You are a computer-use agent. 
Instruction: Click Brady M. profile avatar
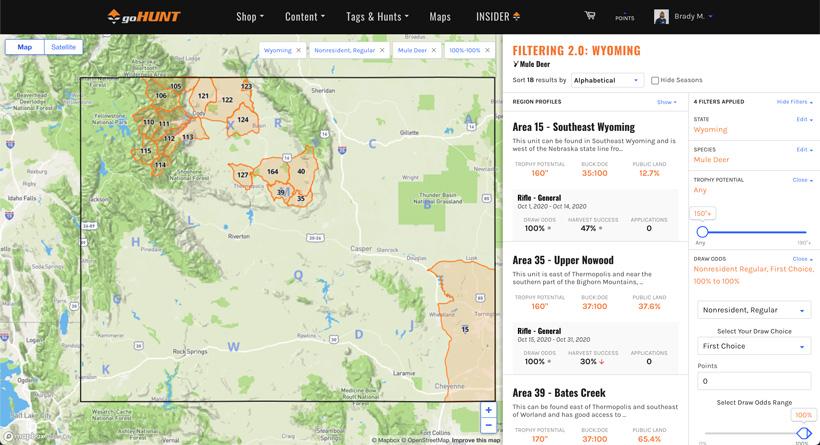point(661,17)
